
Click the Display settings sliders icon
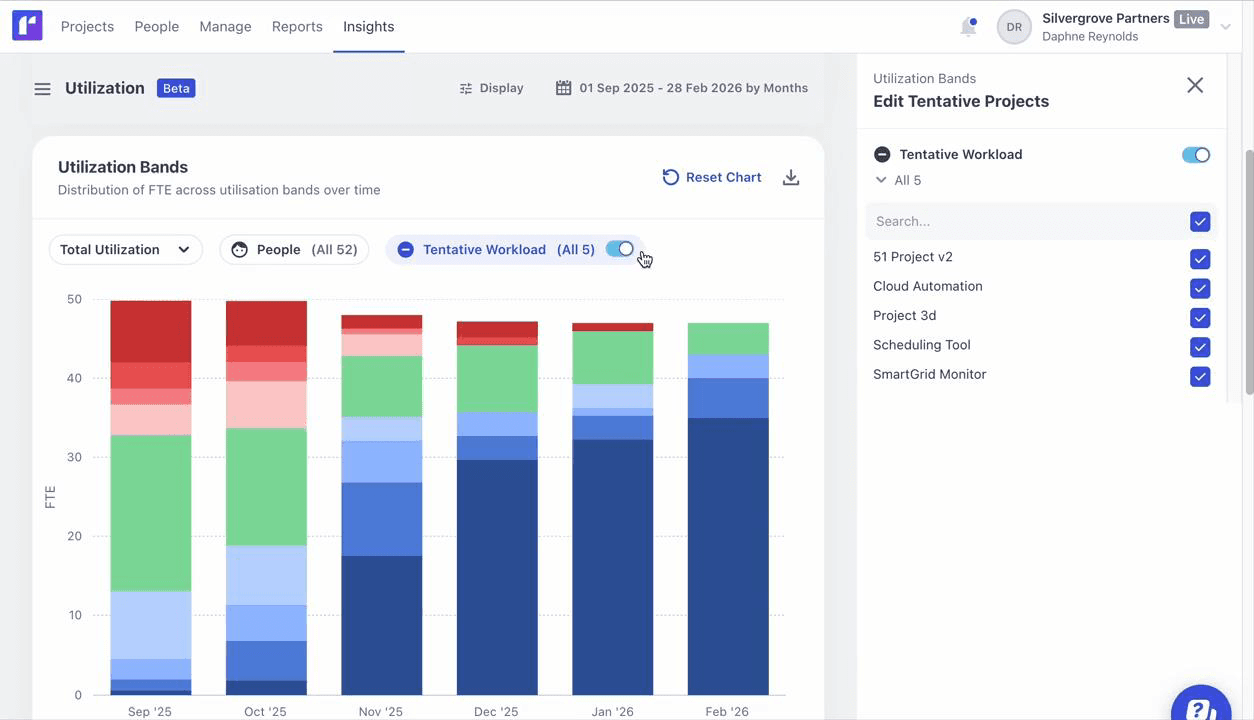coord(466,89)
